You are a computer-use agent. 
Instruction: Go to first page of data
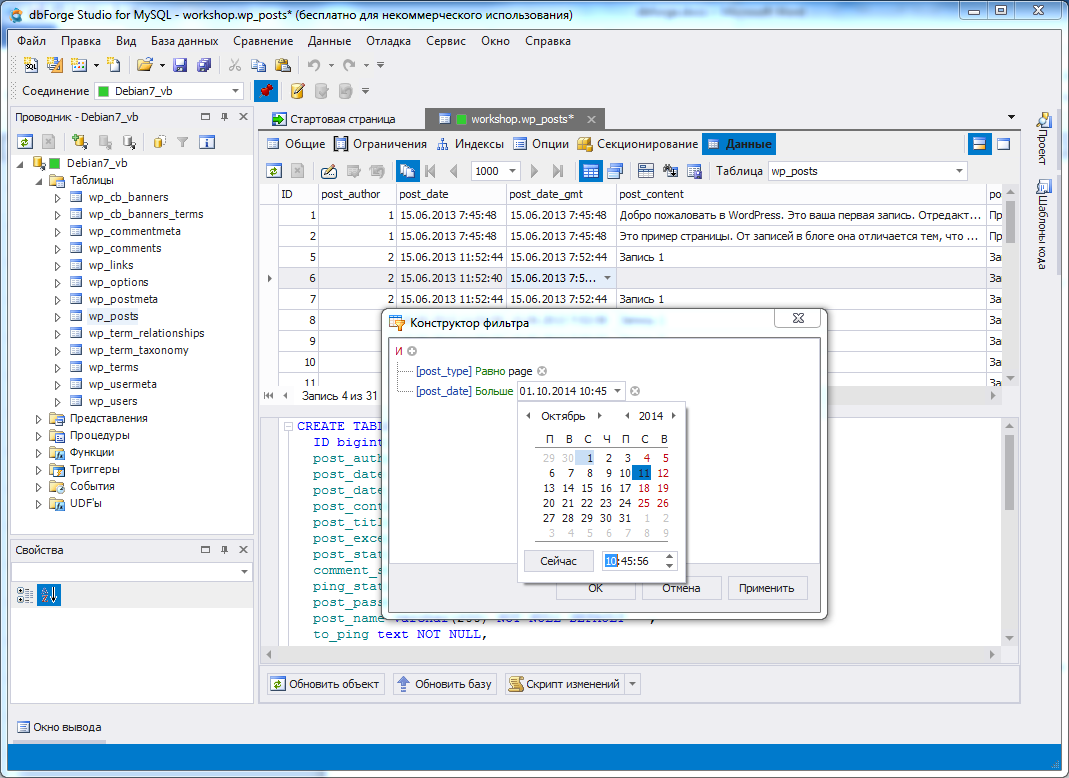pyautogui.click(x=430, y=171)
